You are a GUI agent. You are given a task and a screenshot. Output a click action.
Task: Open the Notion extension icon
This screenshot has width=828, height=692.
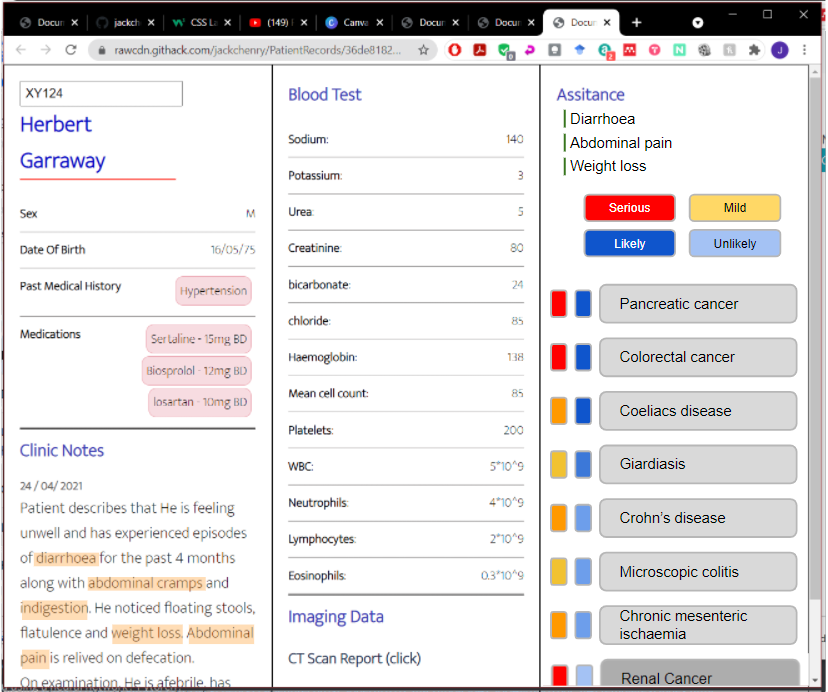click(680, 49)
